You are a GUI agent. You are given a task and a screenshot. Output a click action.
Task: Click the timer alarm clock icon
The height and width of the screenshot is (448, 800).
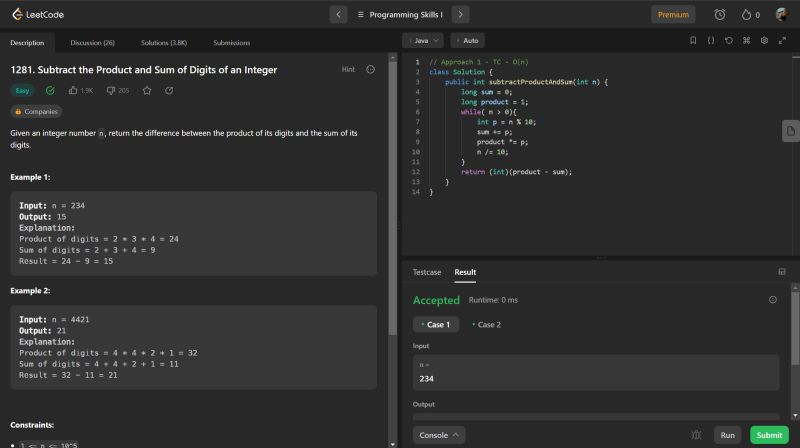click(720, 15)
